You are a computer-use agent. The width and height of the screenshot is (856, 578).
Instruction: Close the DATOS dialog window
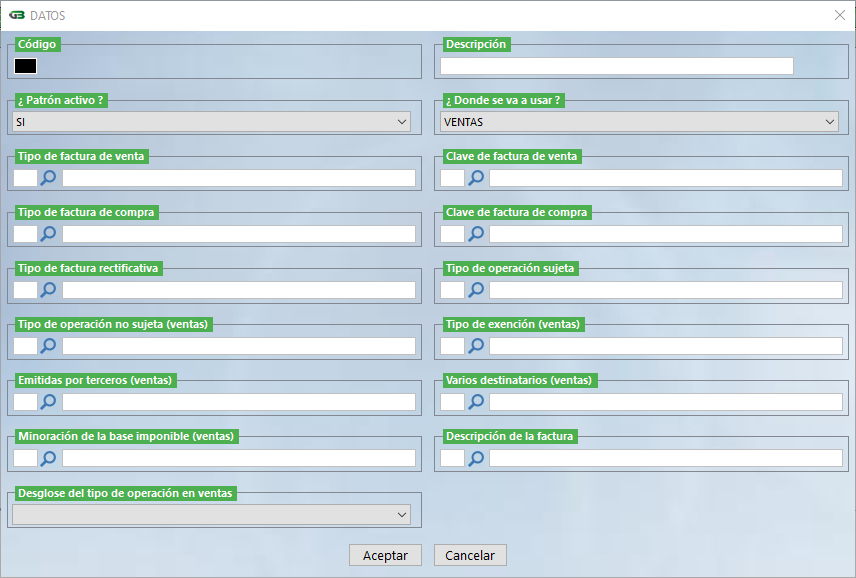pos(840,15)
